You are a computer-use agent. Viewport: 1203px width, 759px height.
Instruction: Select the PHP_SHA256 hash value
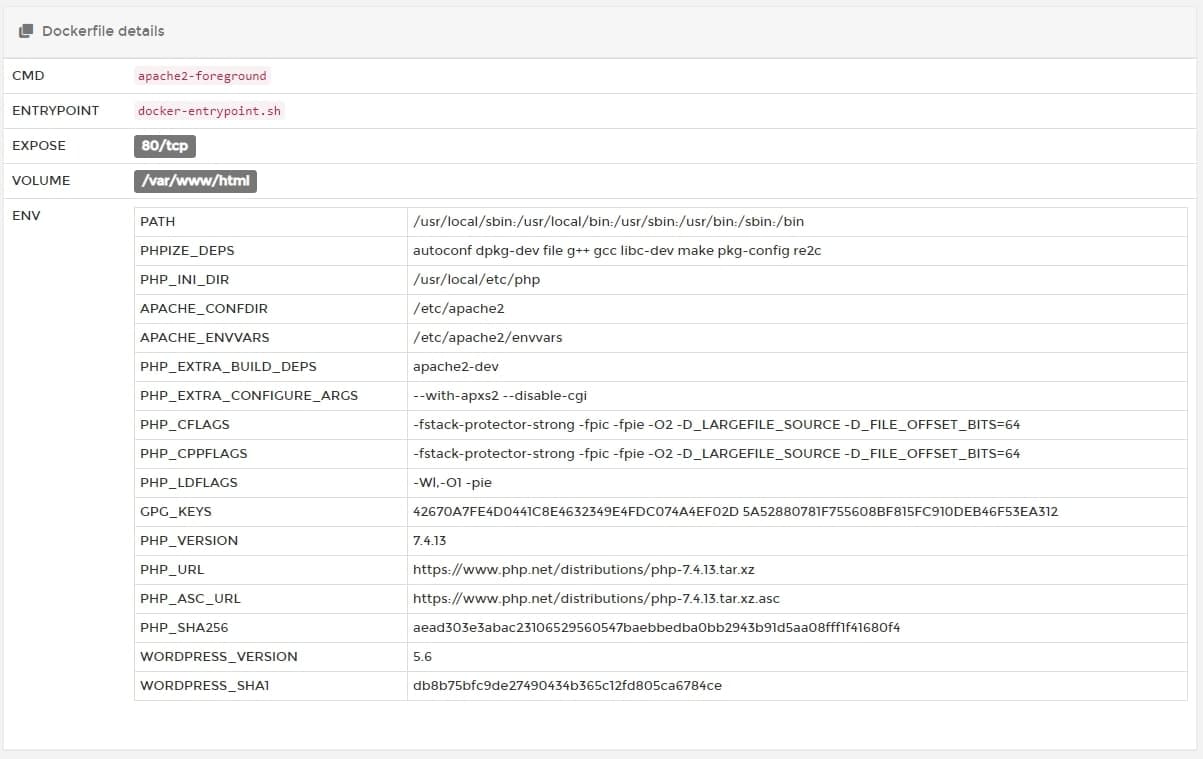coord(656,627)
